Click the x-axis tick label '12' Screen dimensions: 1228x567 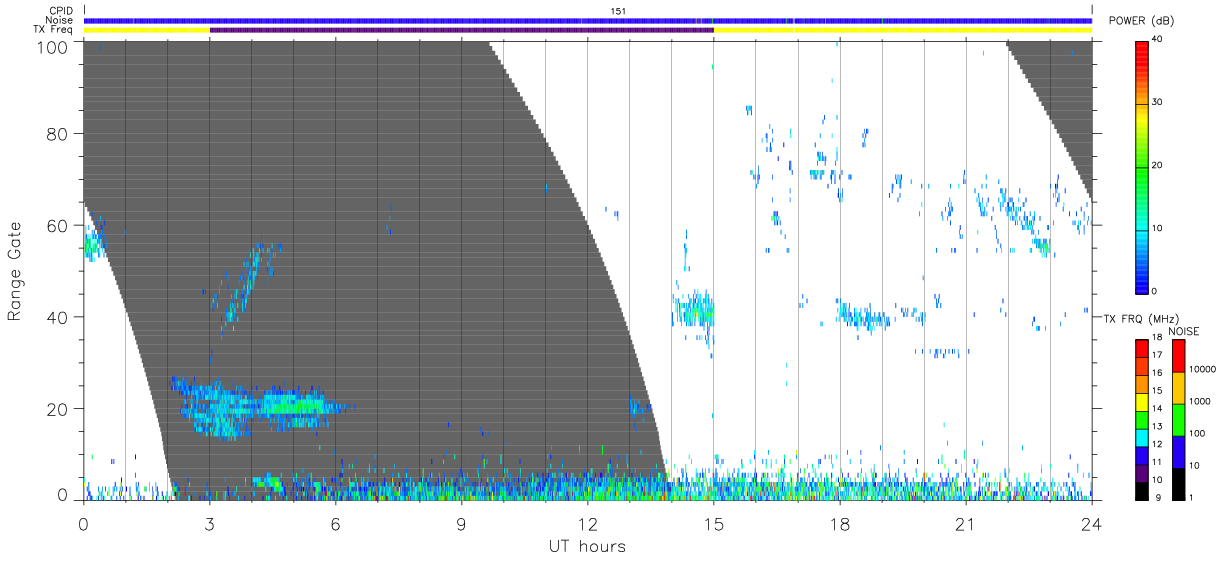pyautogui.click(x=587, y=523)
